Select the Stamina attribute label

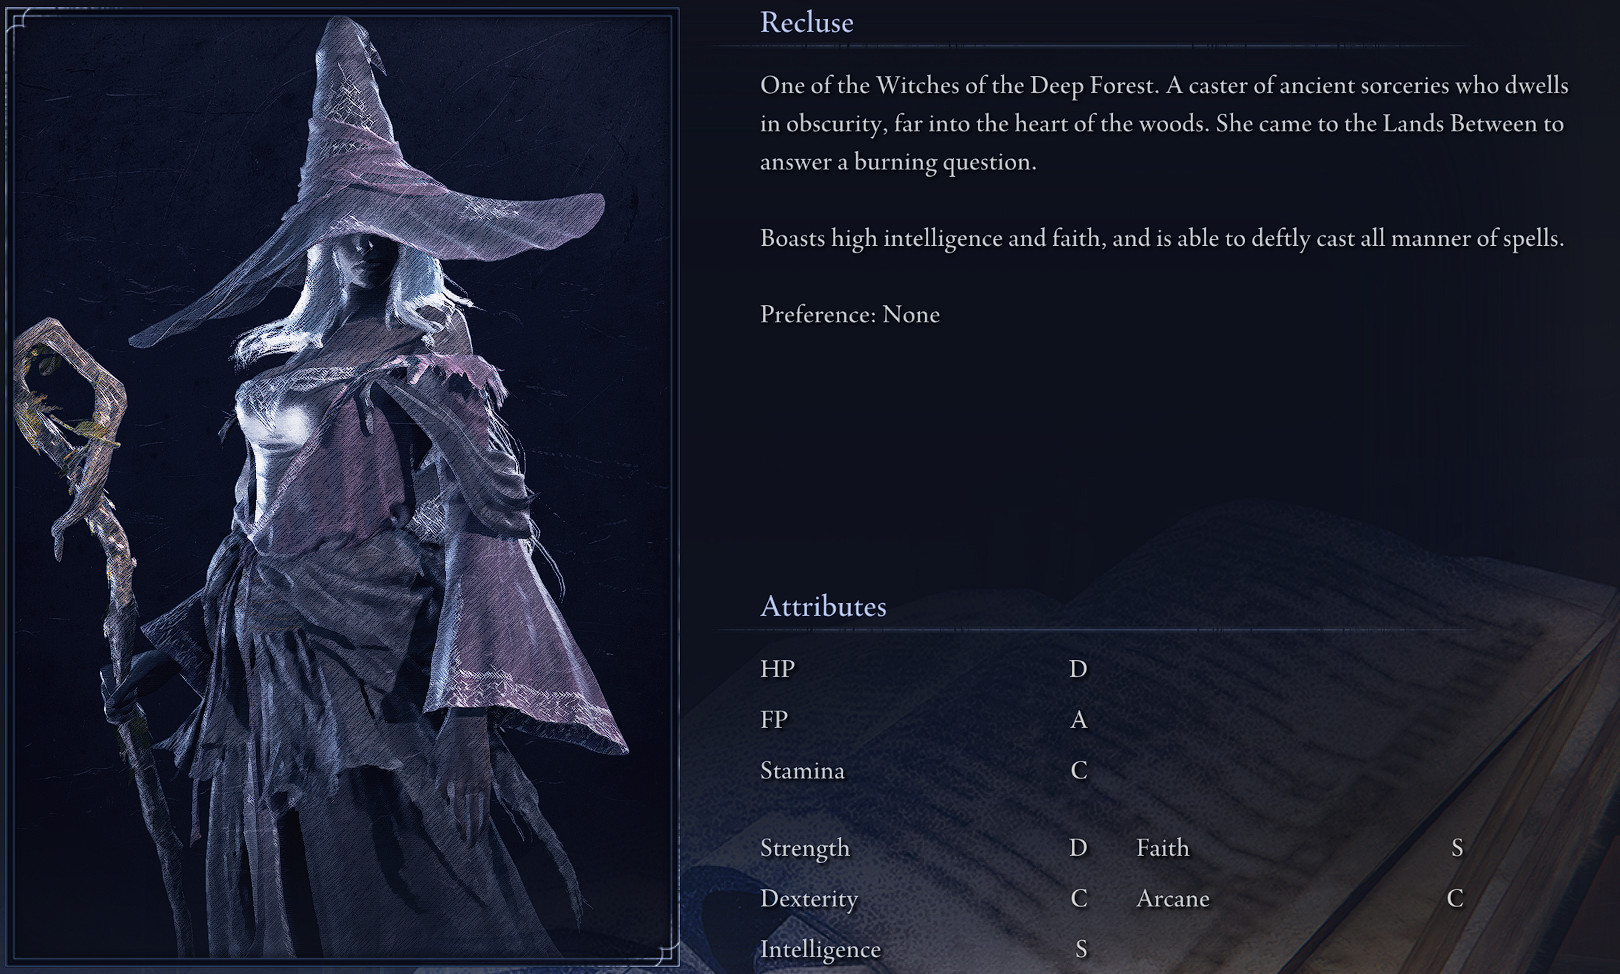[802, 770]
